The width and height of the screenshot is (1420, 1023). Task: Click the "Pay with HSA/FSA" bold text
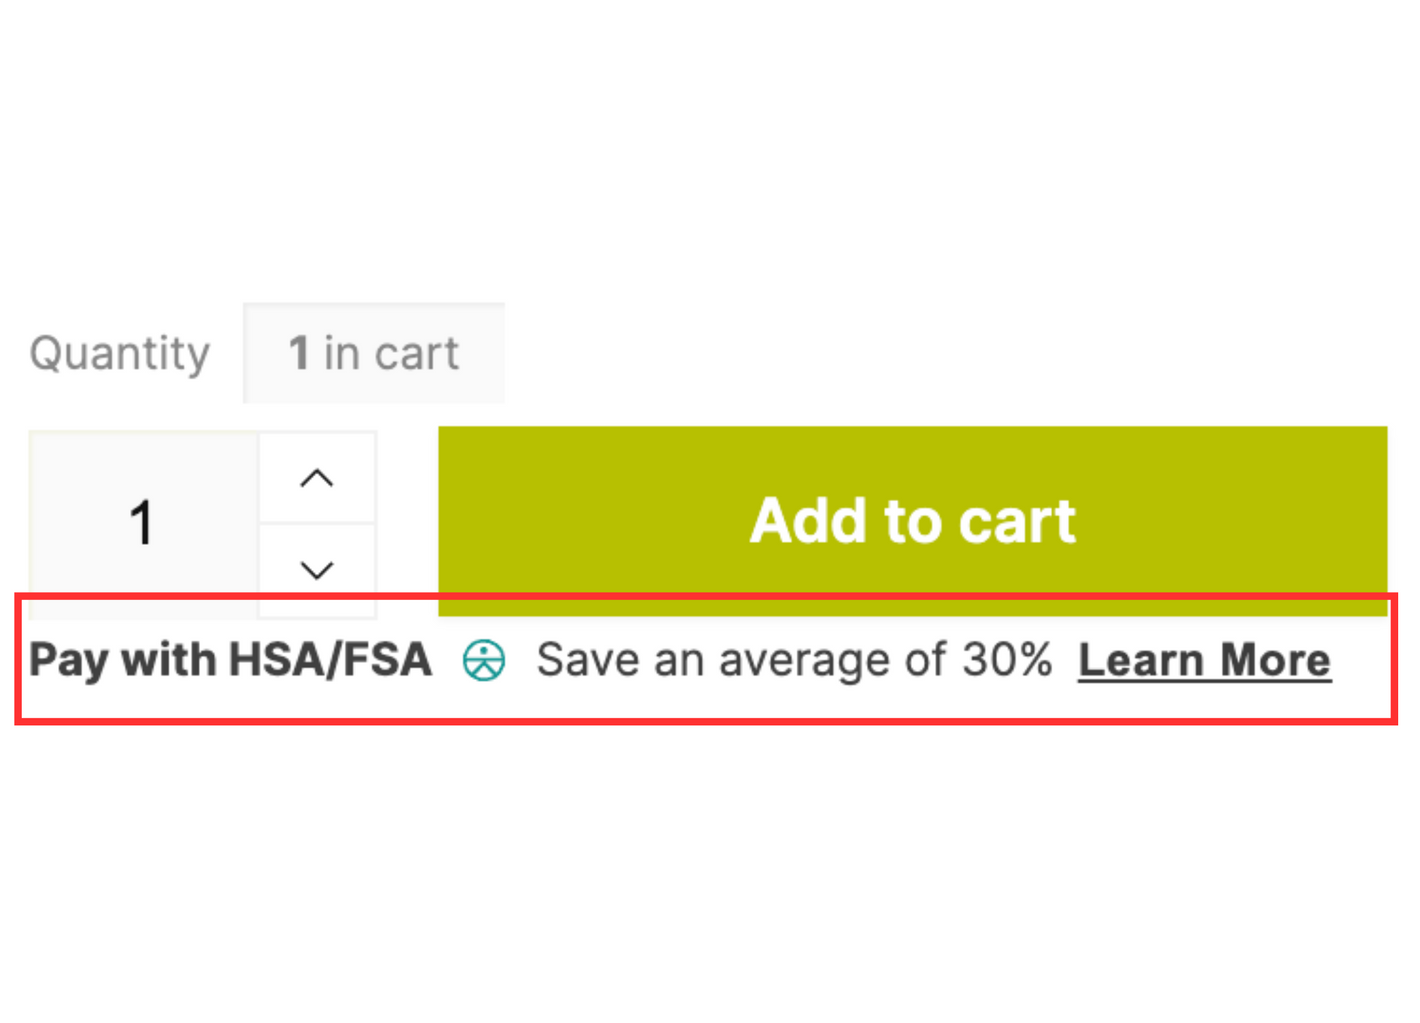click(231, 660)
